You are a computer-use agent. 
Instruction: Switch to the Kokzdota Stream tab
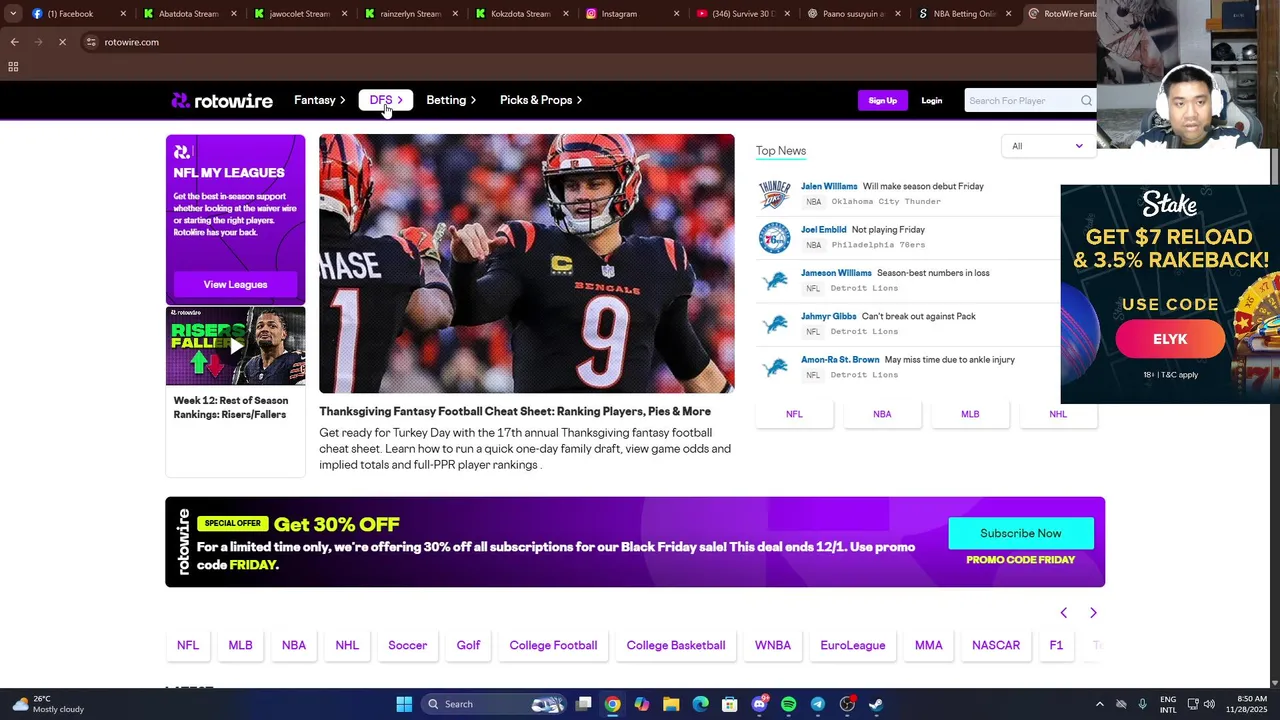[522, 14]
